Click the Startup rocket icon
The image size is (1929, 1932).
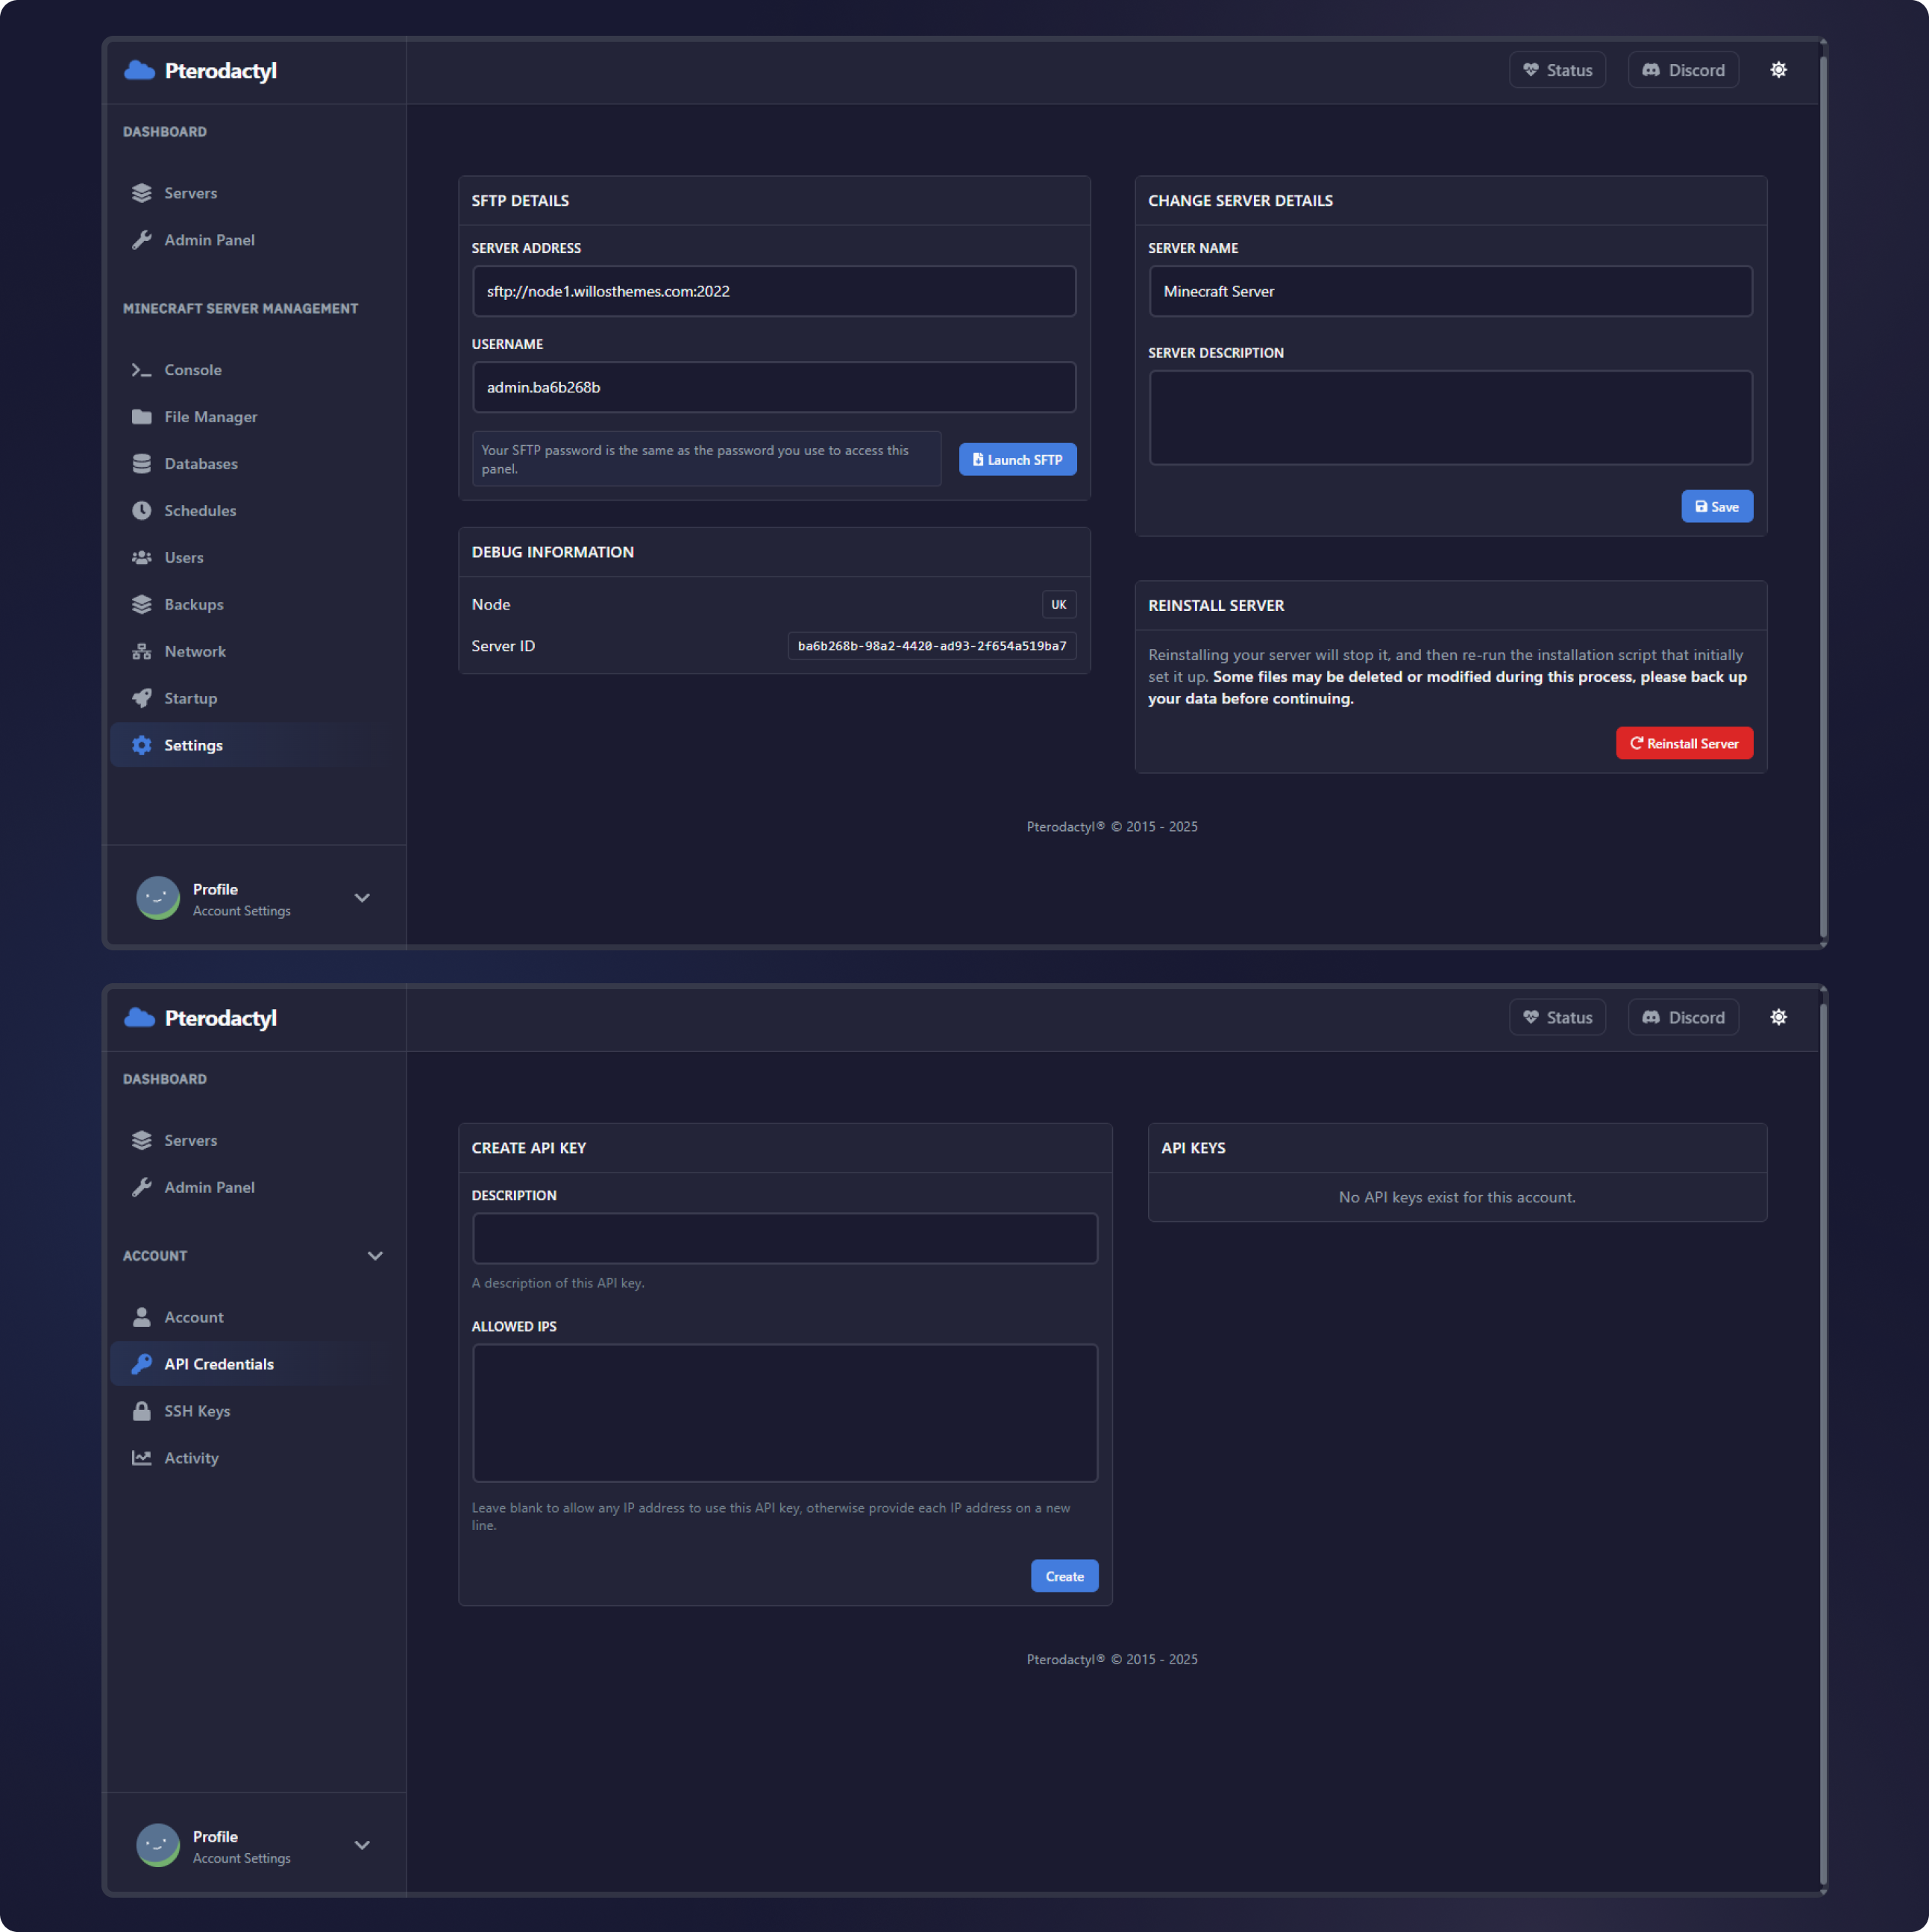[x=141, y=699]
